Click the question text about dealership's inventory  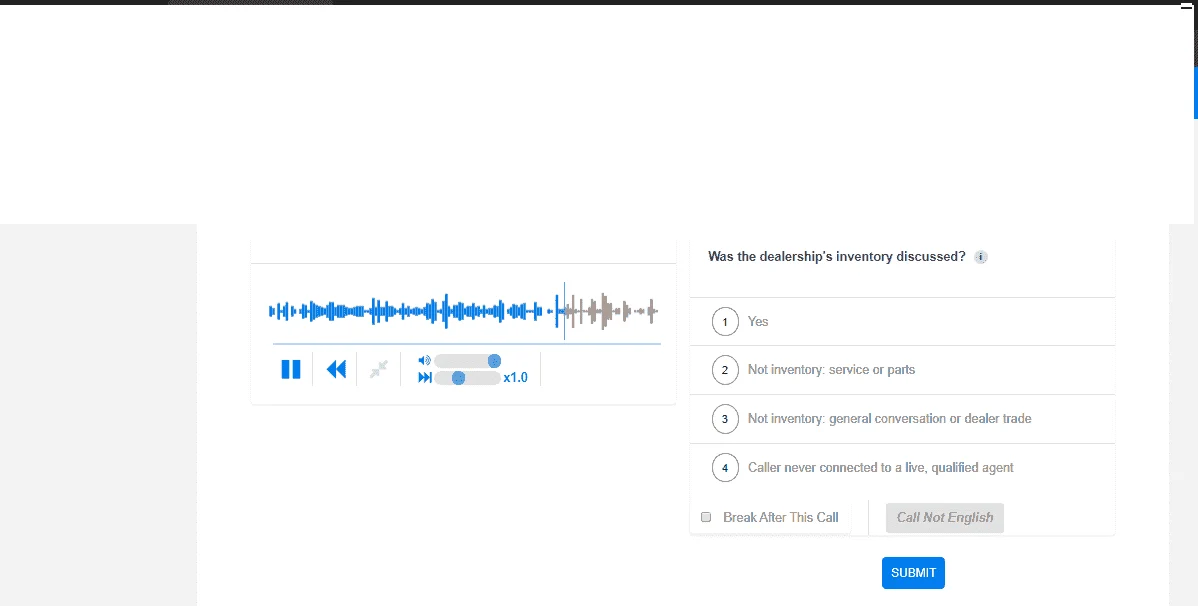click(x=837, y=257)
